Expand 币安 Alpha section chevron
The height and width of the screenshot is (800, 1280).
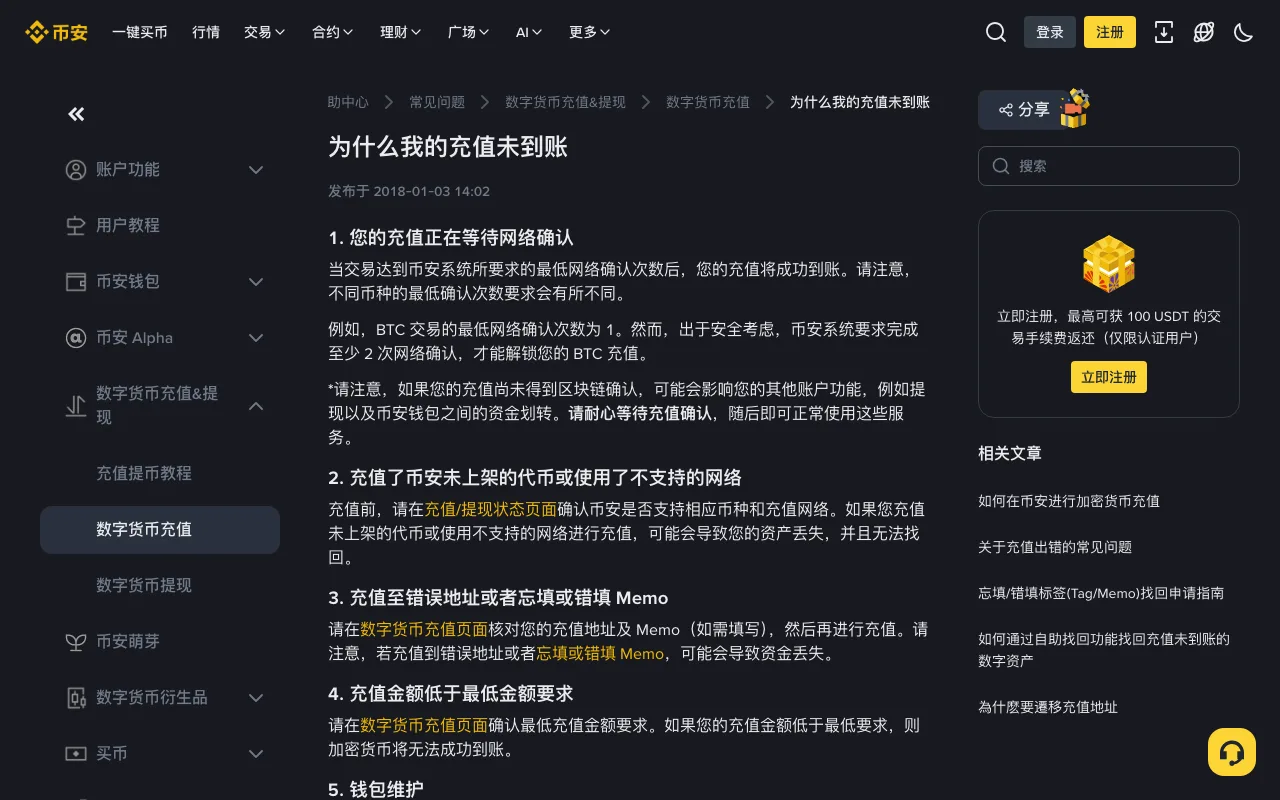tap(256, 338)
